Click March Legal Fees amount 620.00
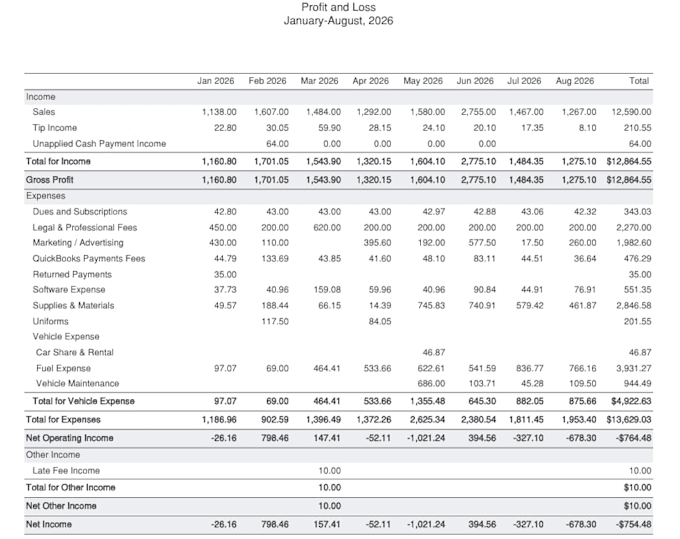Image resolution: width=680 pixels, height=539 pixels. click(x=327, y=228)
